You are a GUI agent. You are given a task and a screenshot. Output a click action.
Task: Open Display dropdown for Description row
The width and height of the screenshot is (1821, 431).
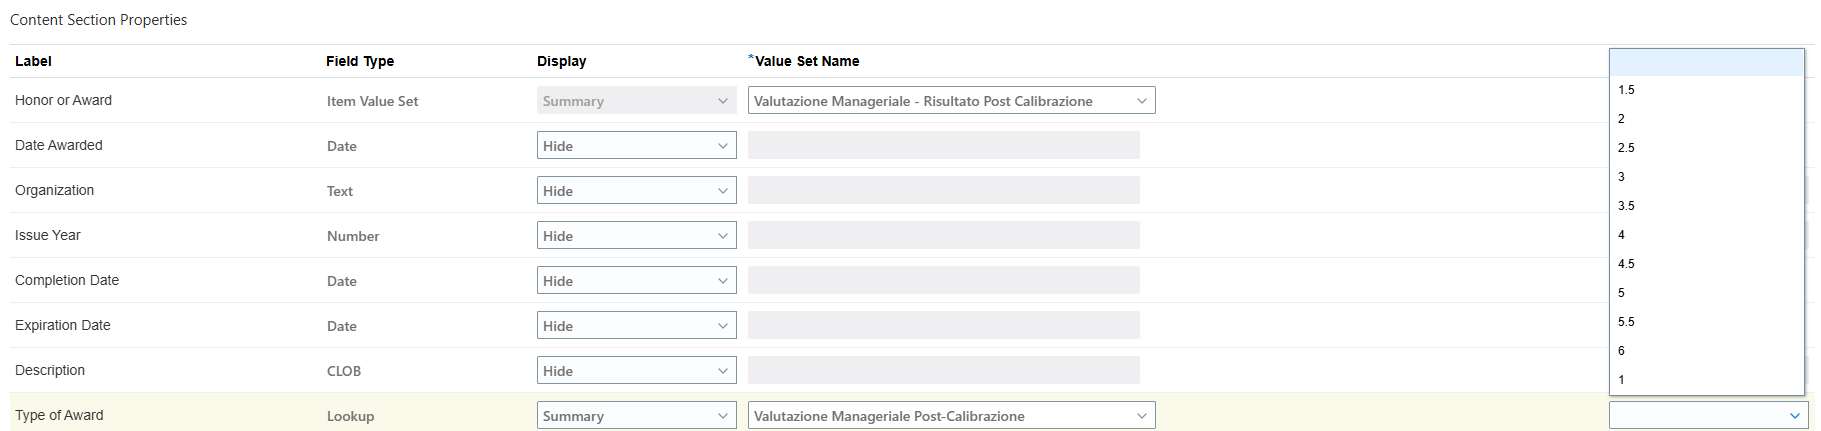636,370
